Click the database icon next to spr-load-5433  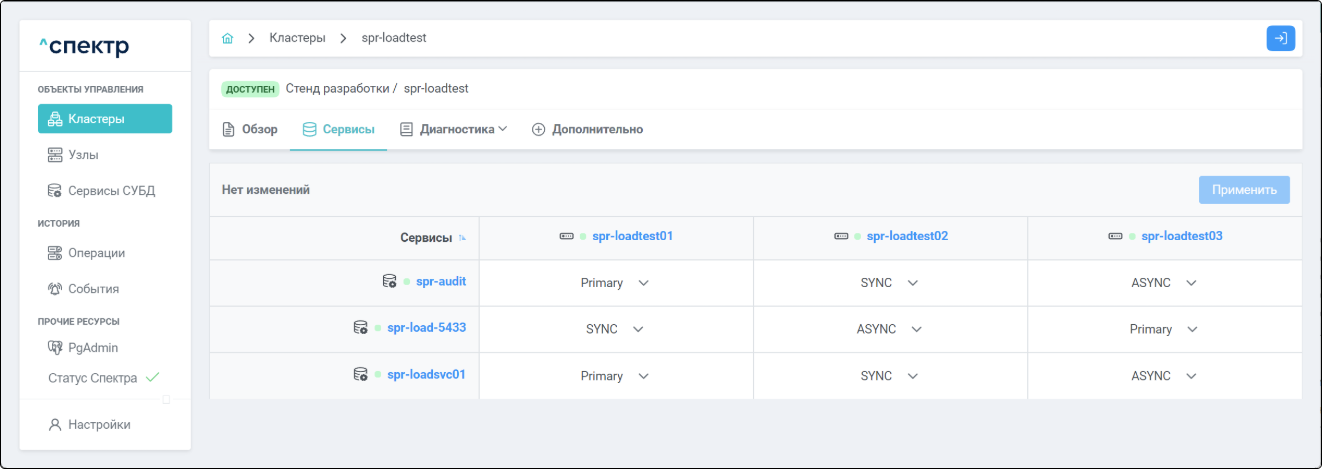tap(360, 328)
